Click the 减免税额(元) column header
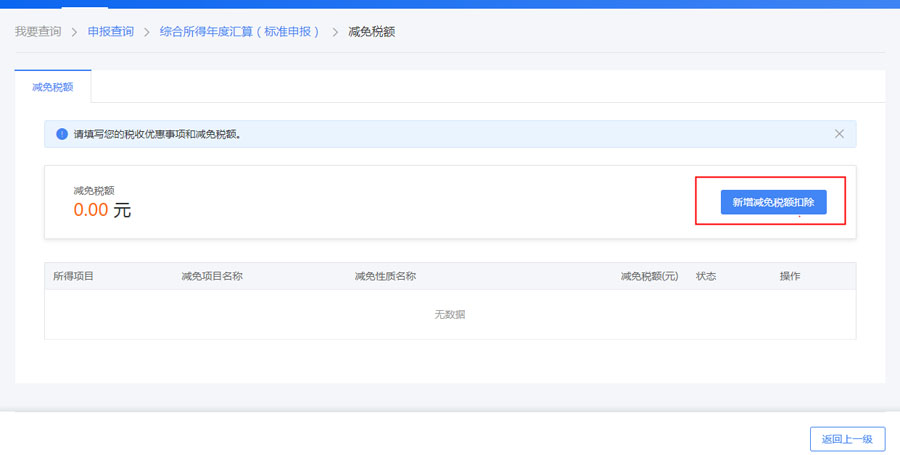Viewport: 900px width, 455px height. click(x=649, y=276)
